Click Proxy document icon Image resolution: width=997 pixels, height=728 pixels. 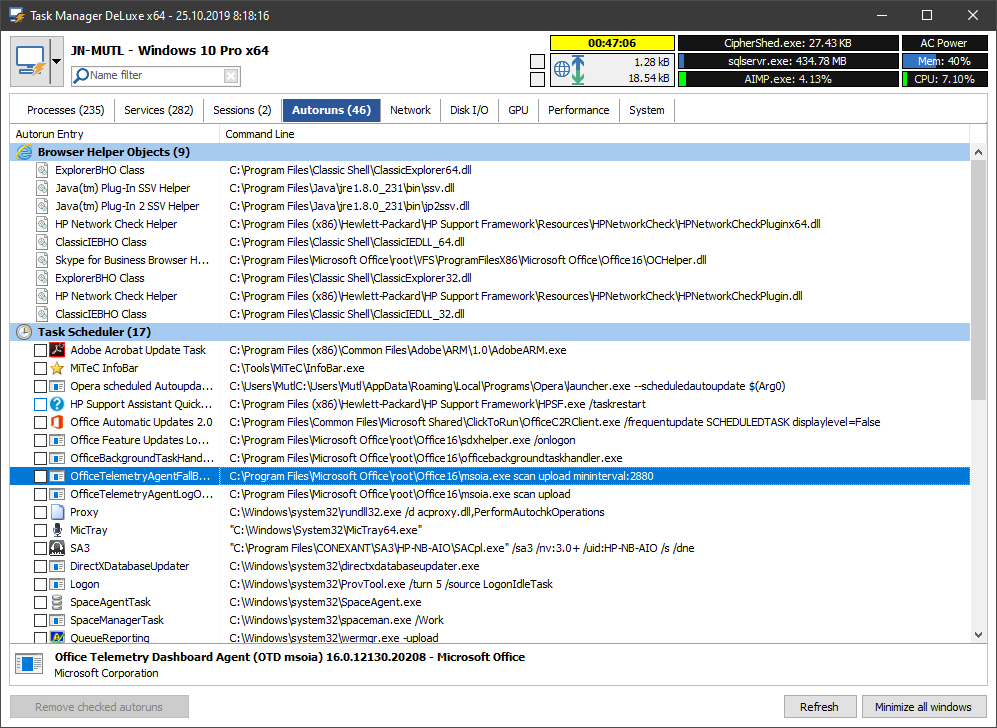57,512
